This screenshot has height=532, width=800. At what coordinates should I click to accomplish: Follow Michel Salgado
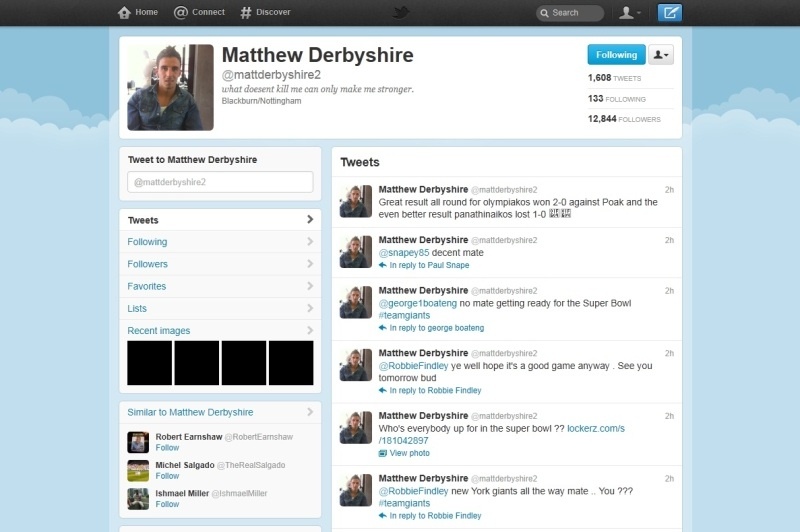point(167,476)
